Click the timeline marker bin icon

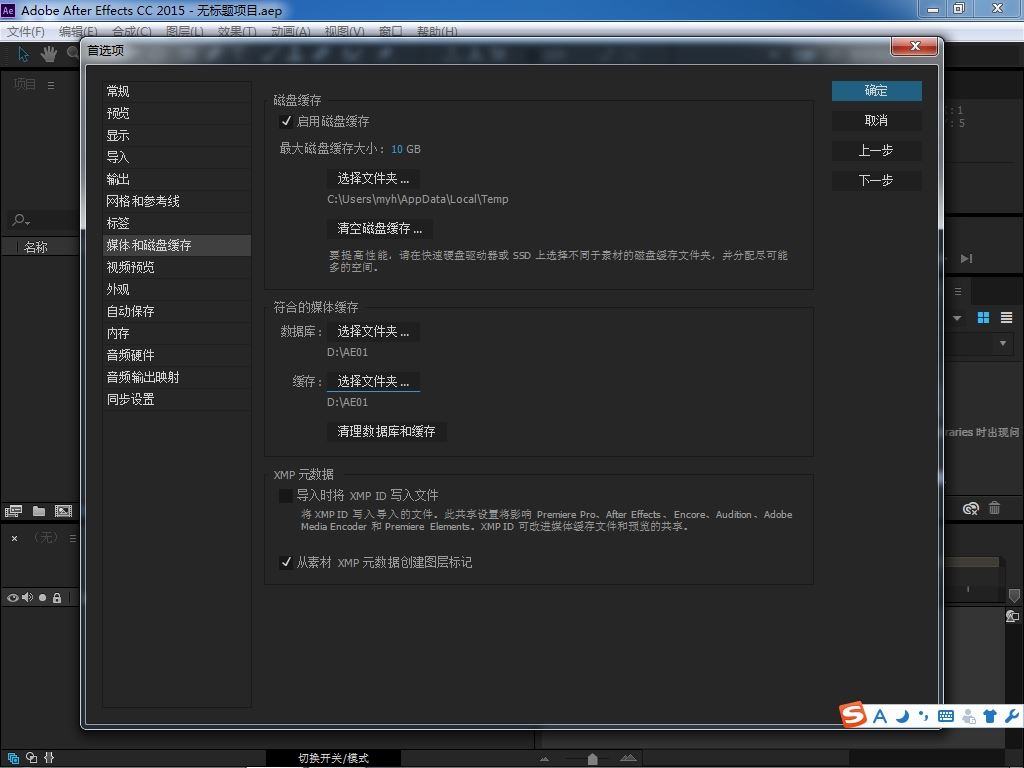pos(1014,596)
